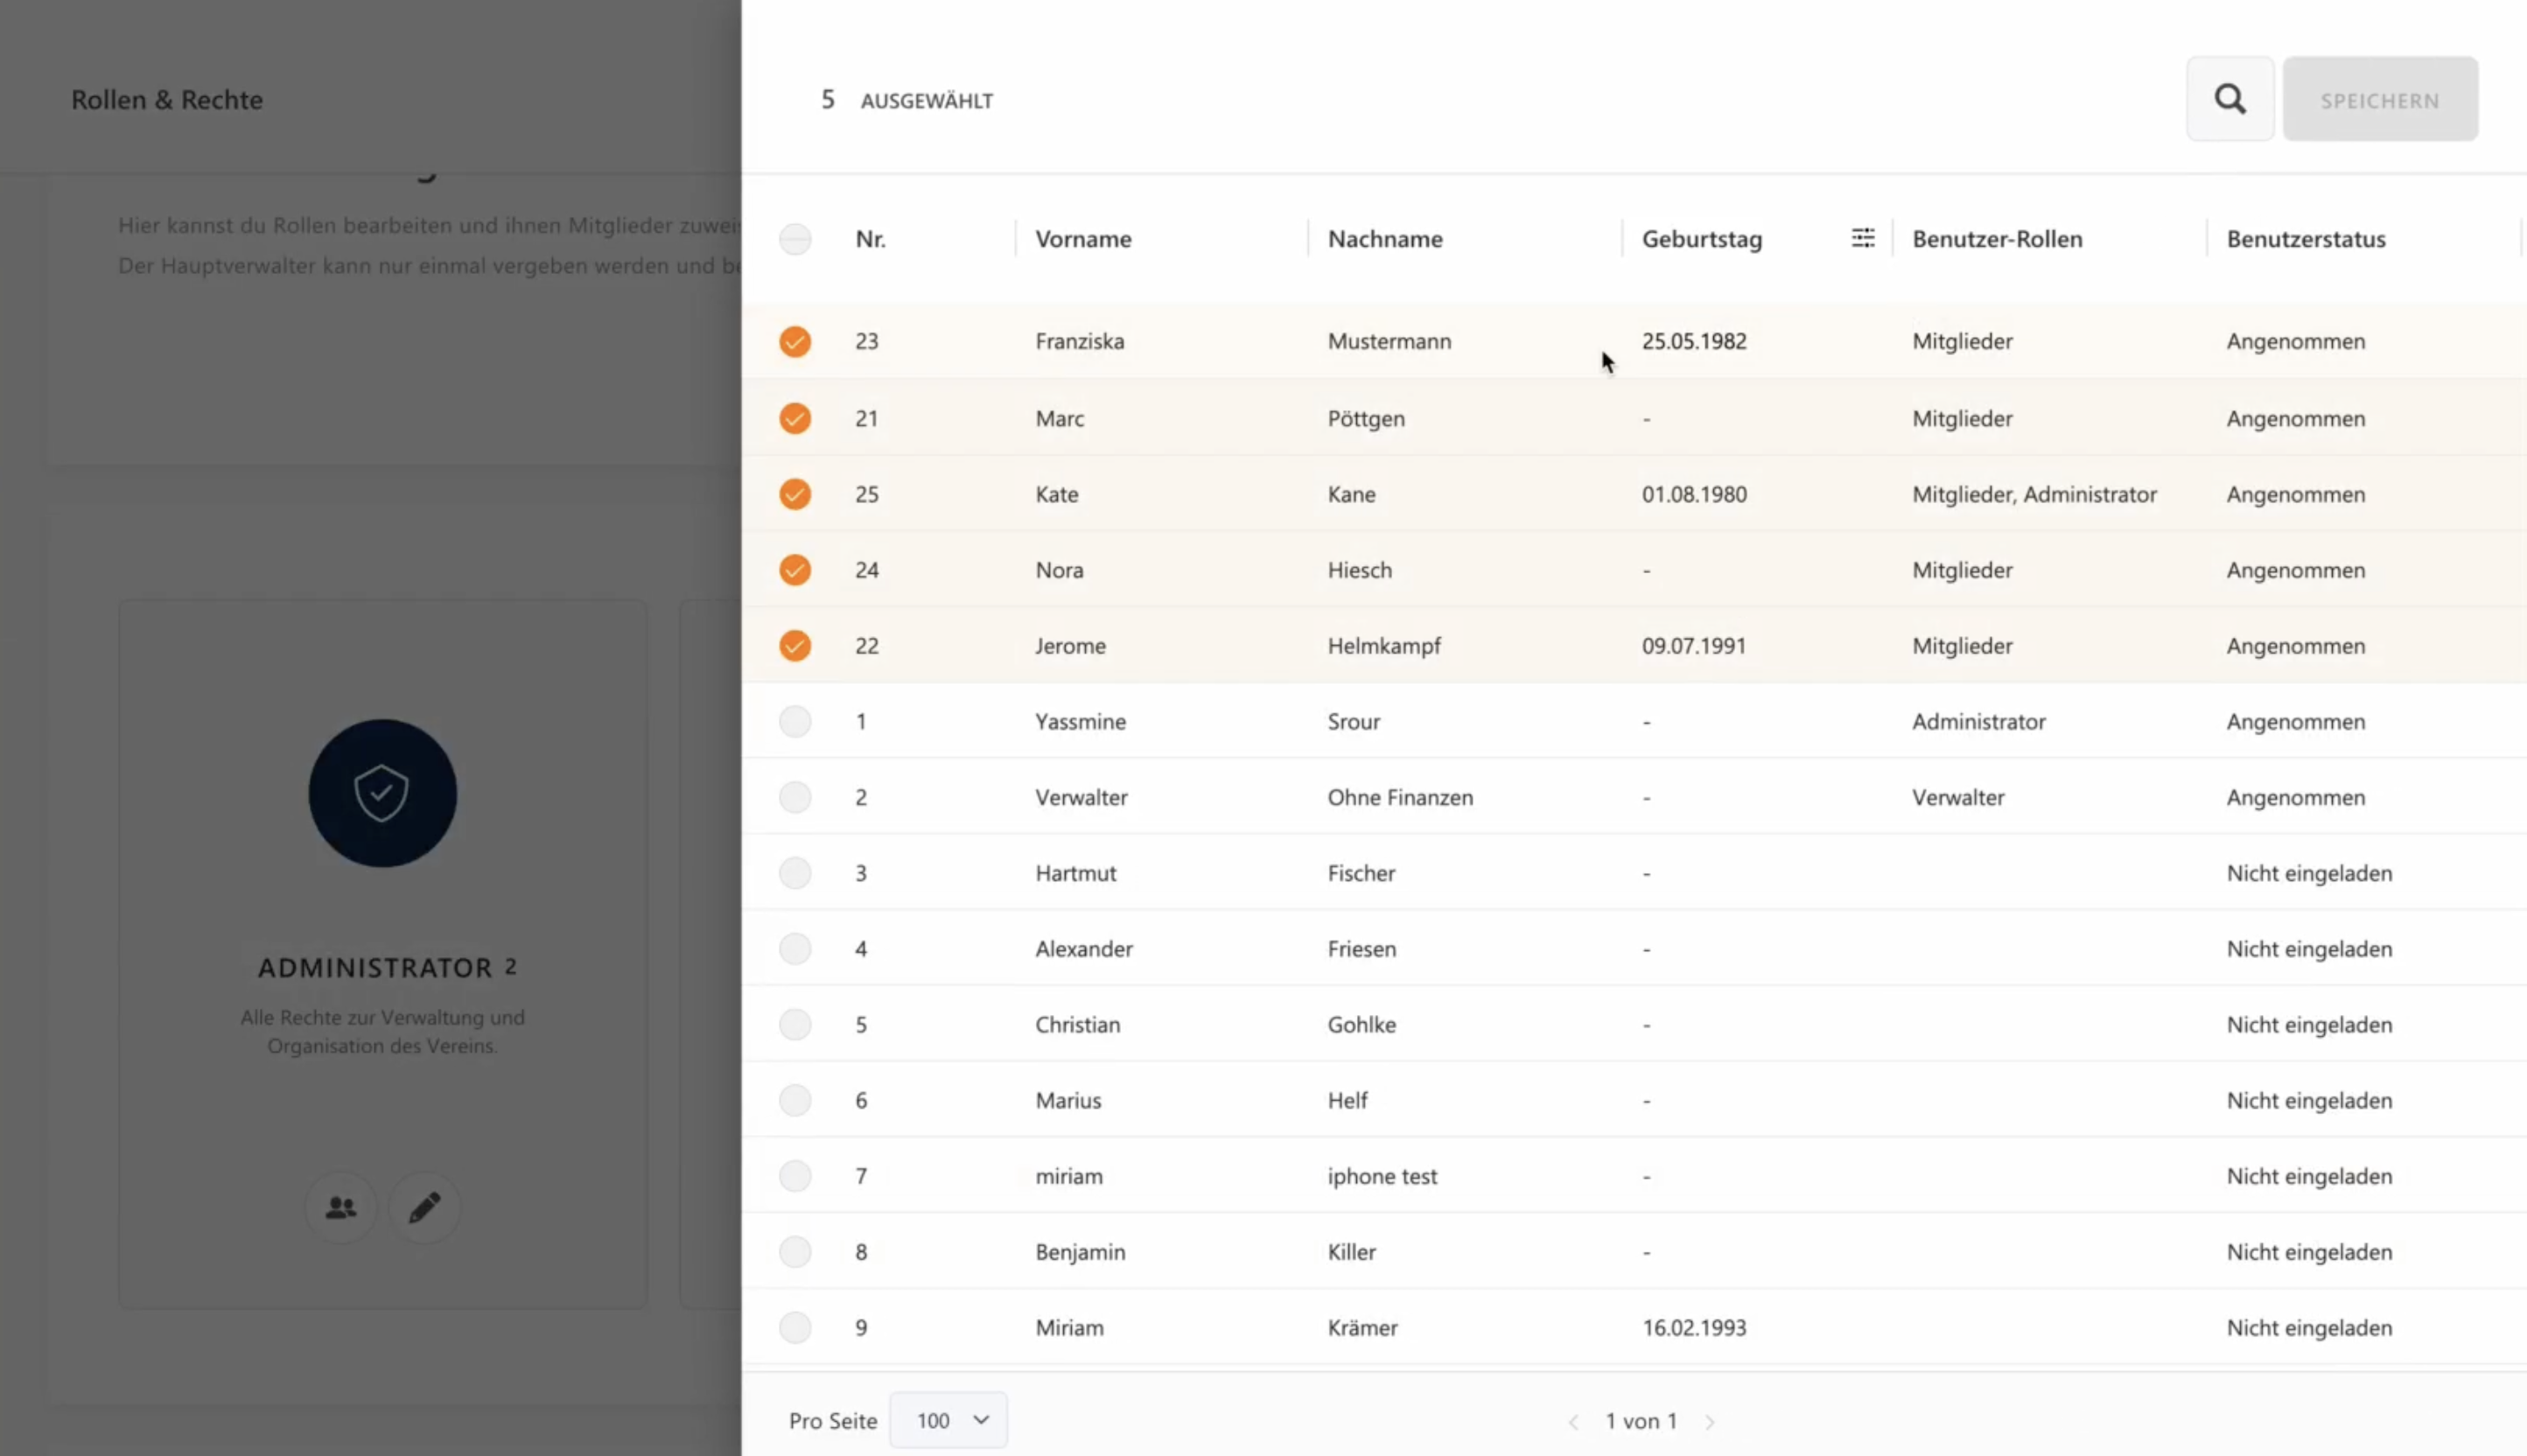This screenshot has width=2527, height=1456.
Task: Toggle the select-all checkbox in header
Action: click(x=795, y=239)
